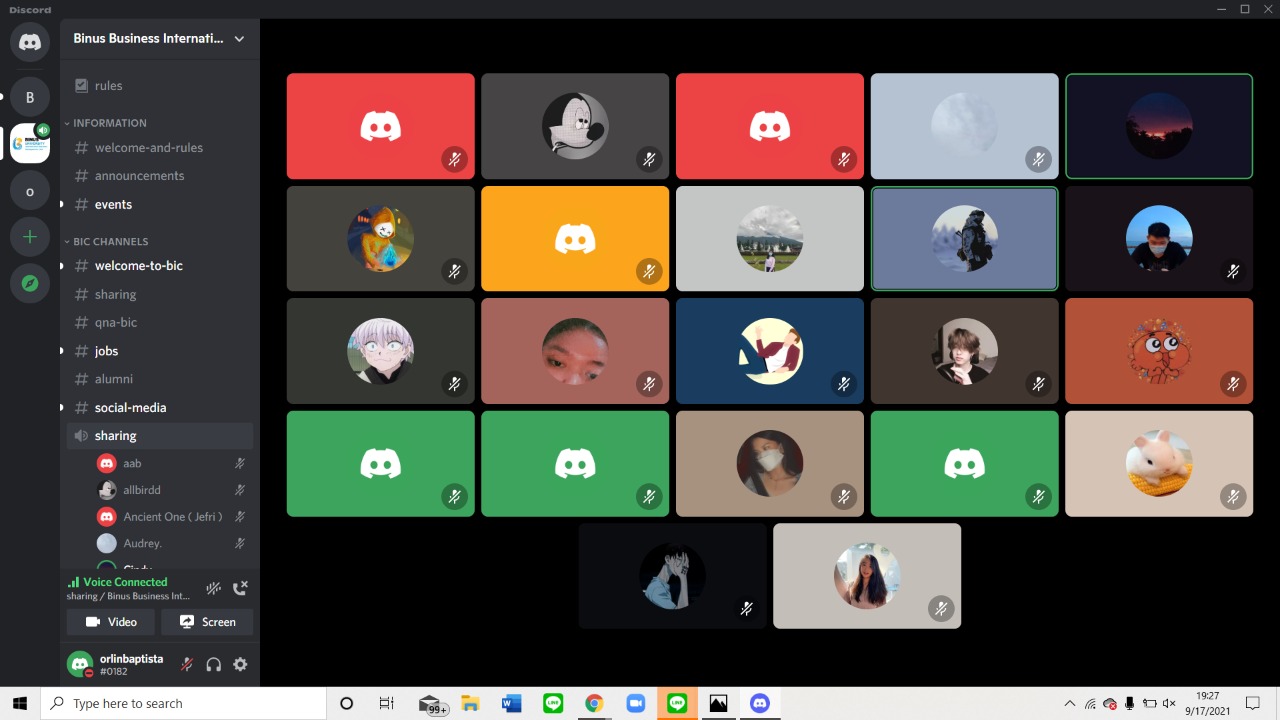Open Windows Start menu
Viewport: 1280px width, 720px height.
point(20,704)
